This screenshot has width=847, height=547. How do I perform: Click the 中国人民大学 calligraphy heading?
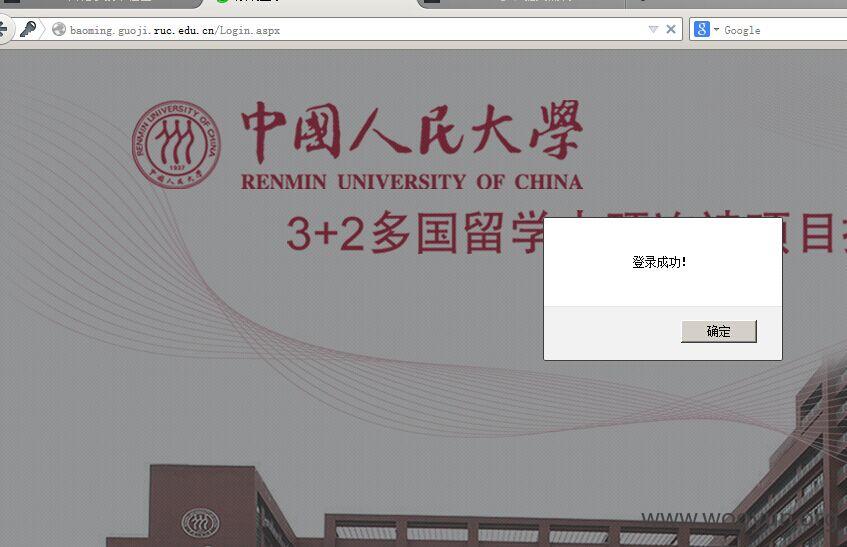(412, 131)
